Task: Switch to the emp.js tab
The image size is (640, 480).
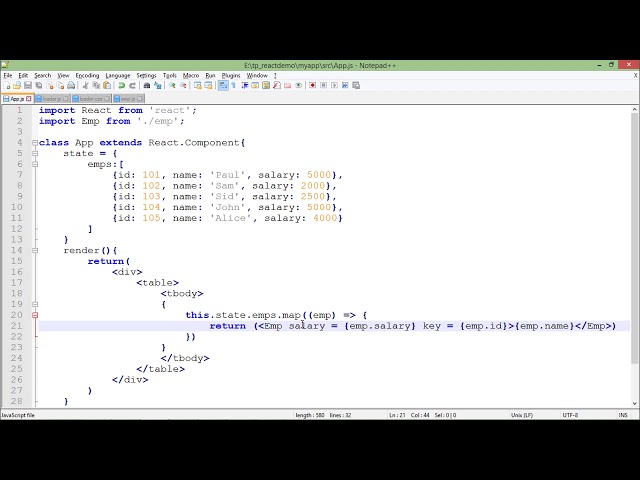Action: click(x=128, y=99)
